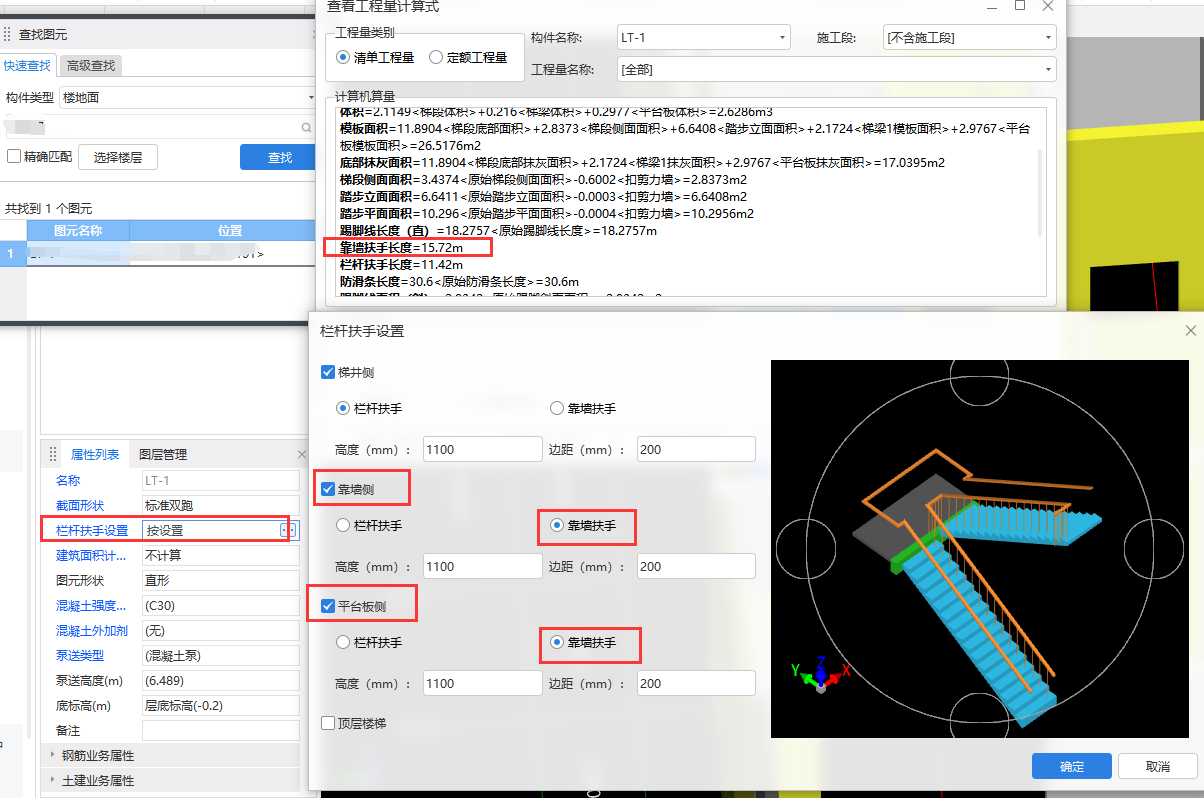Click 混凝土强度 (C30) value
The width and height of the screenshot is (1204, 798).
coord(220,605)
